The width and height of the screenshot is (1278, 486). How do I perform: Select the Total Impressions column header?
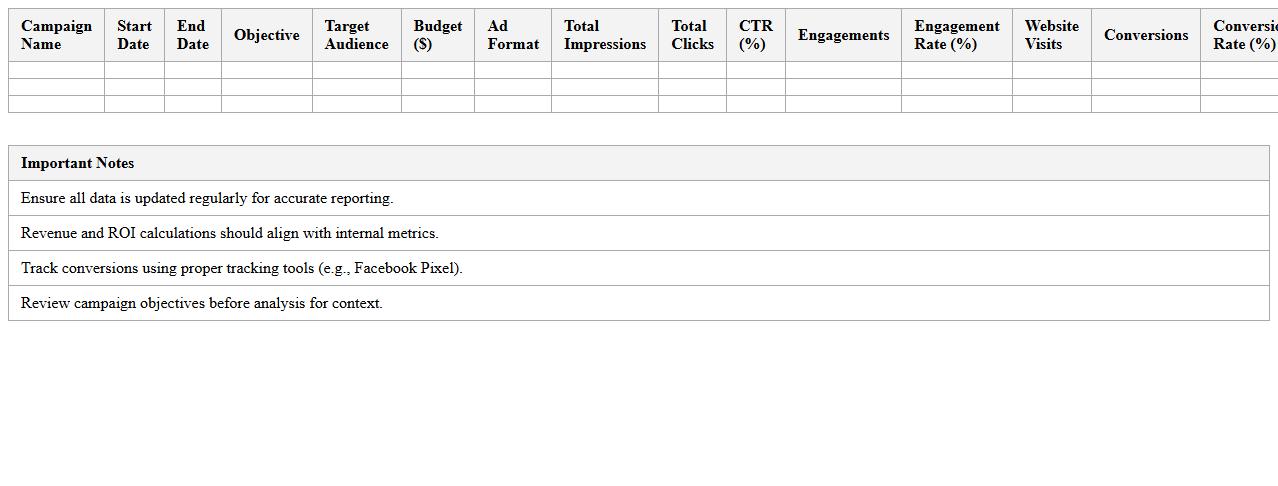[x=604, y=35]
